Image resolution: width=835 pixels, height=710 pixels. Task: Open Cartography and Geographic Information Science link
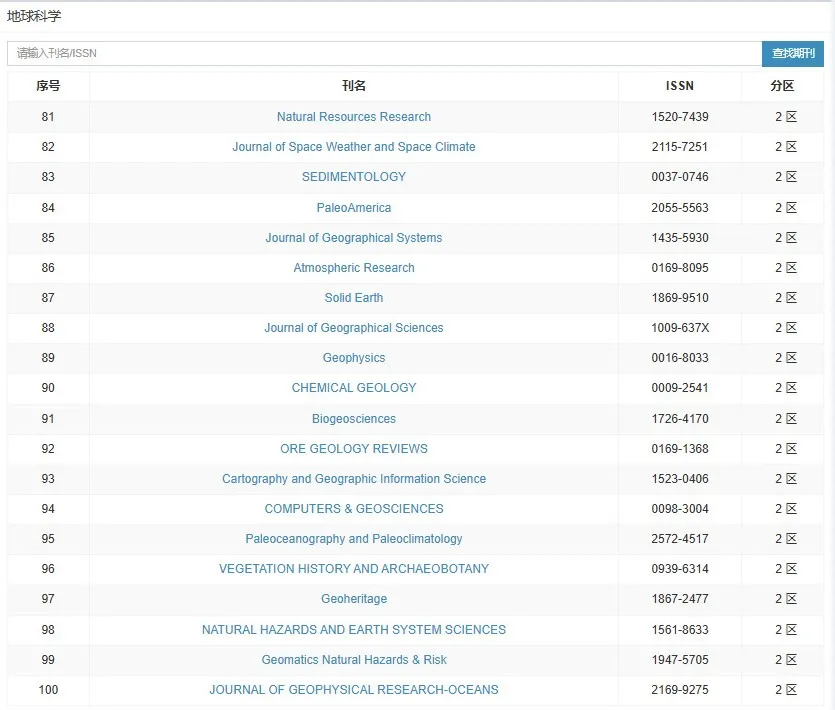coord(354,479)
